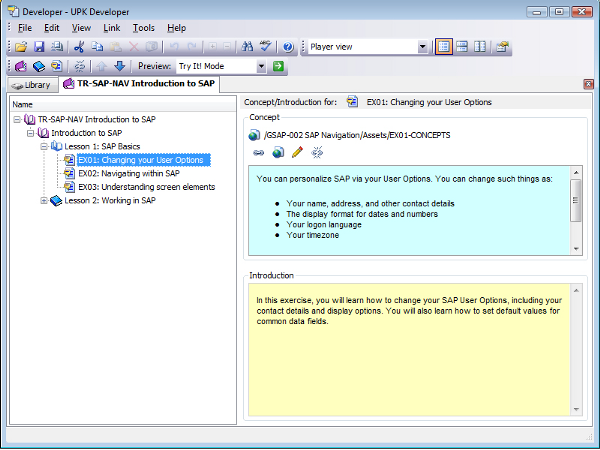
Task: Select Lesson 1: SAP Basics row
Action: pos(102,147)
